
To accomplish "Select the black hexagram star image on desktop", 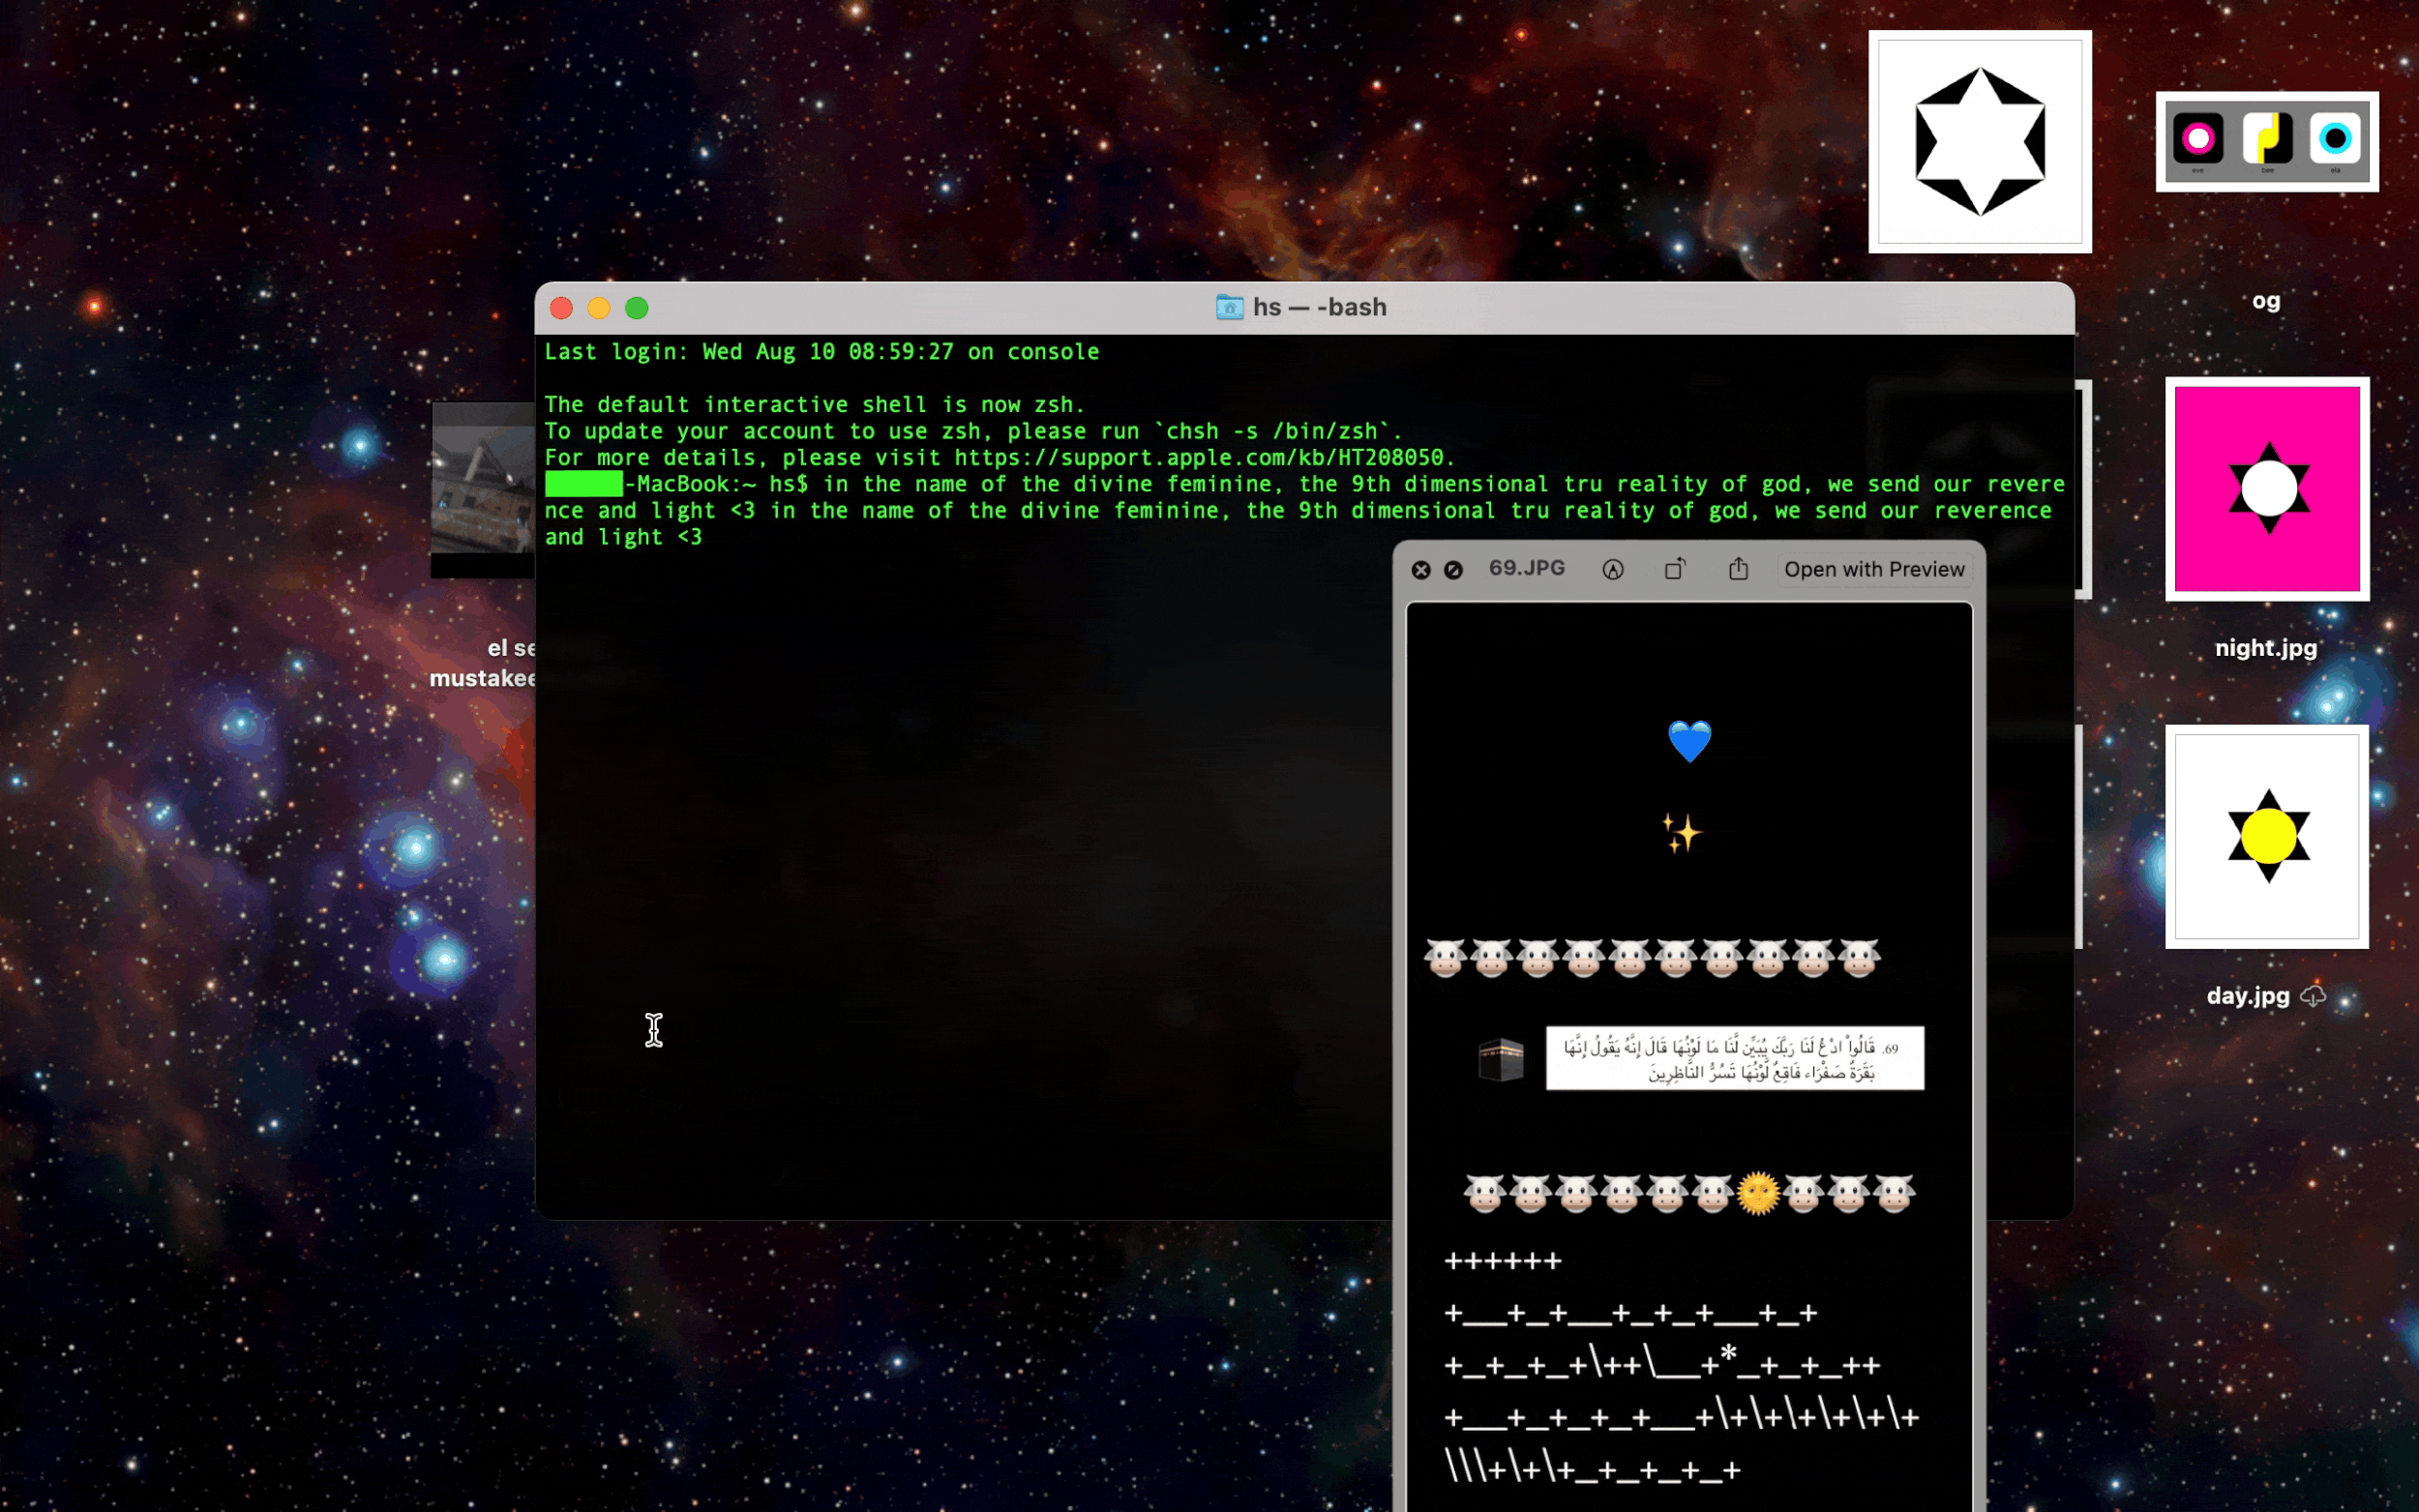I will (x=1979, y=141).
